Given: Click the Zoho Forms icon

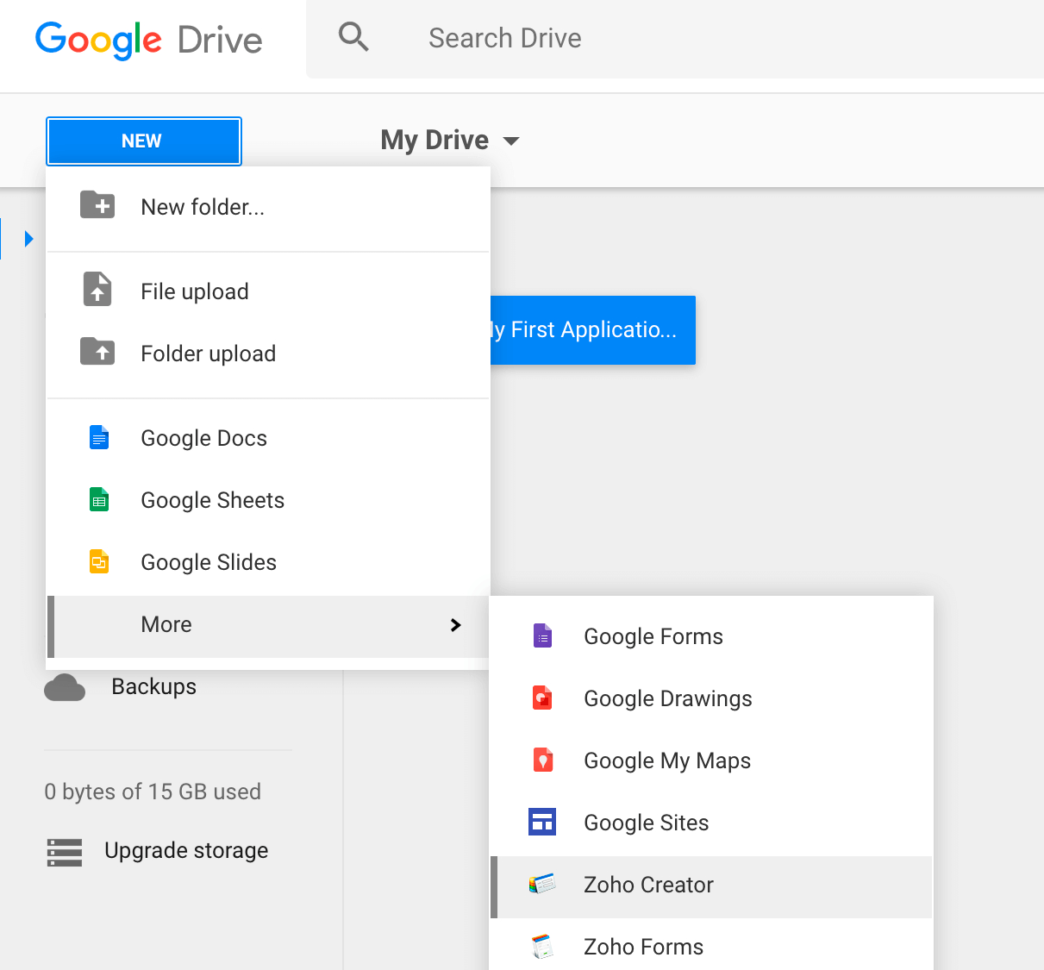Looking at the screenshot, I should 542,946.
